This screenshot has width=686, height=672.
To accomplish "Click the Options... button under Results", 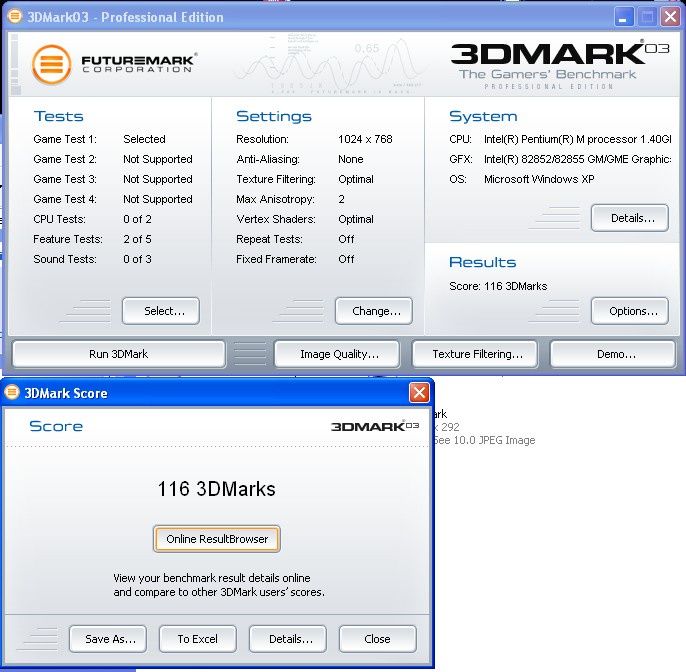I will click(630, 311).
